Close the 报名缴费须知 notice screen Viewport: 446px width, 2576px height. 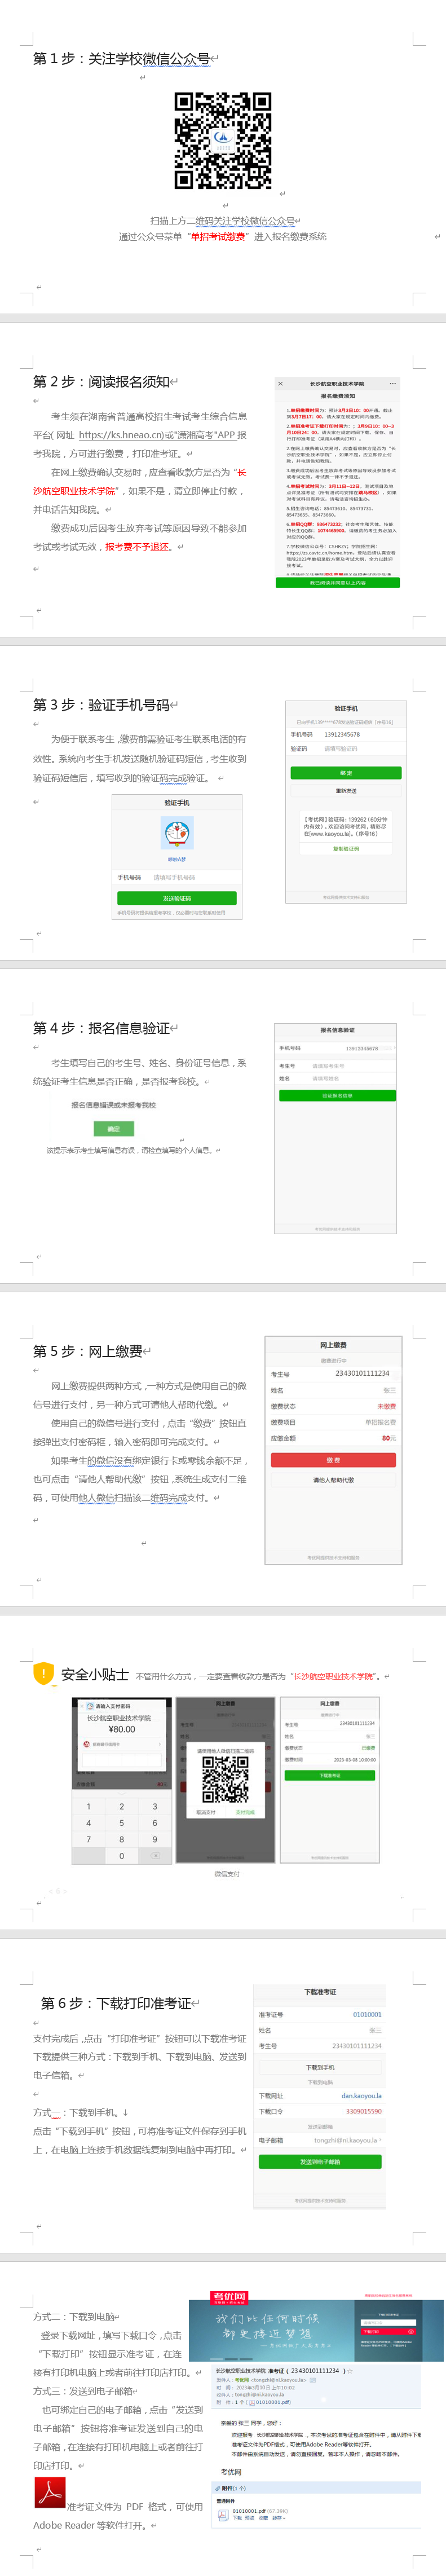coord(280,383)
